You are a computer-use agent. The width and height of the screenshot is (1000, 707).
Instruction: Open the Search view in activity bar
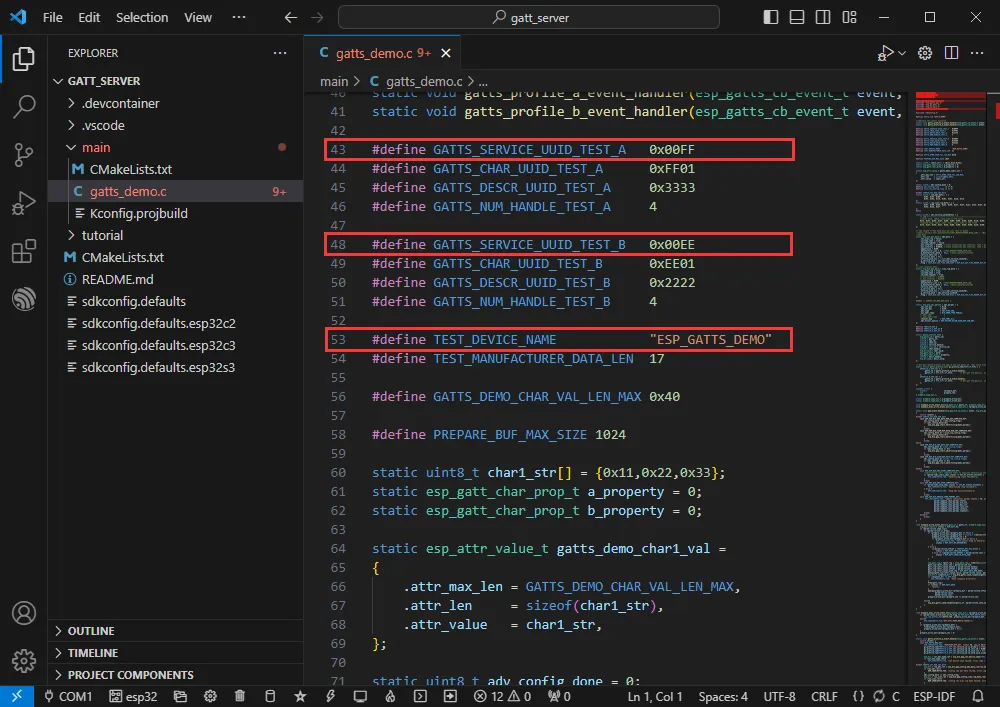[x=23, y=107]
